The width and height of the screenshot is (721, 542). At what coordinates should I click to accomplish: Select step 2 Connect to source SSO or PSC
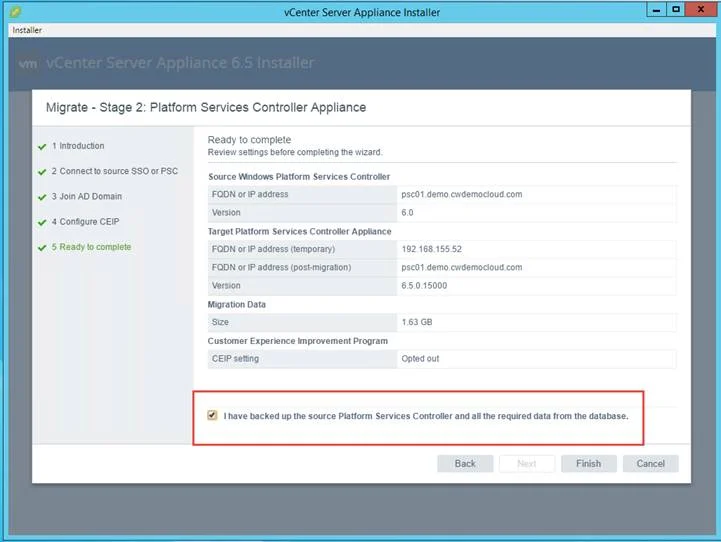114,171
